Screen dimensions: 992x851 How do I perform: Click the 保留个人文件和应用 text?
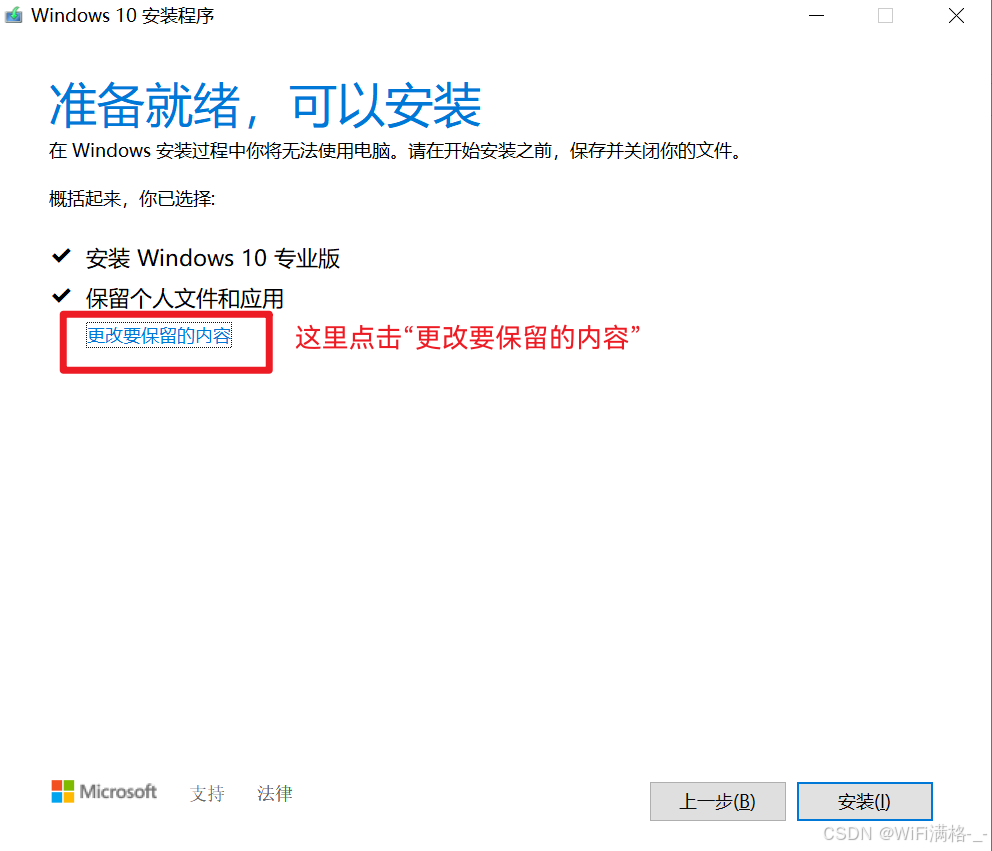point(185,299)
